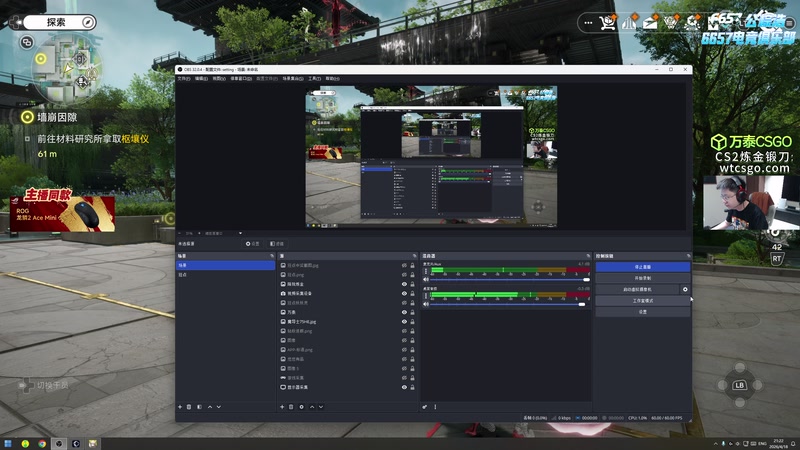Move the selected source down
This screenshot has height=450, width=800.
click(321, 407)
